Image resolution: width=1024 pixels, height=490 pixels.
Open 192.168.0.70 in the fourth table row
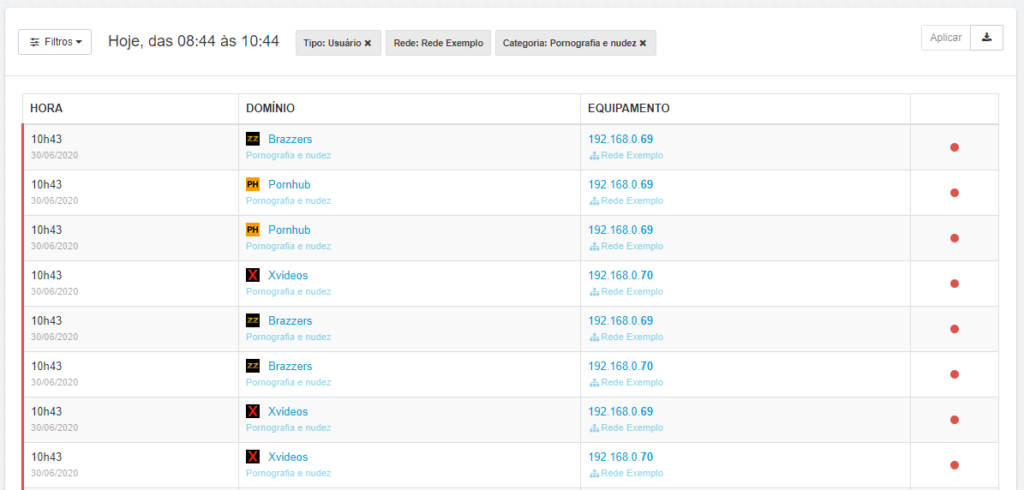coord(620,276)
